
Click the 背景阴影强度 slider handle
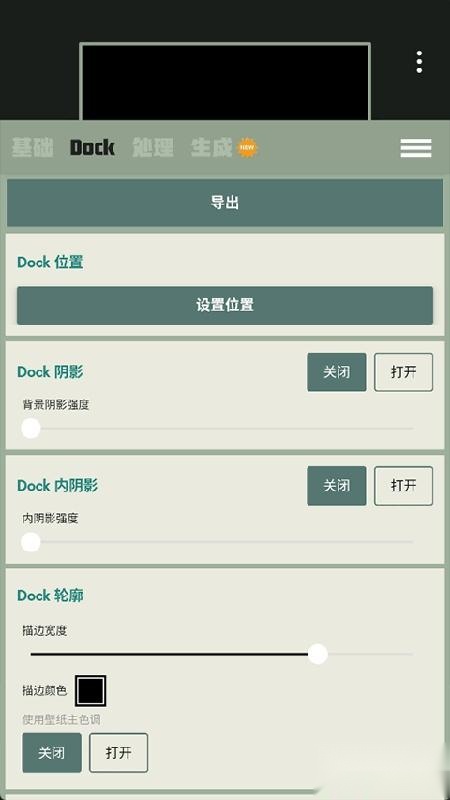tap(31, 429)
